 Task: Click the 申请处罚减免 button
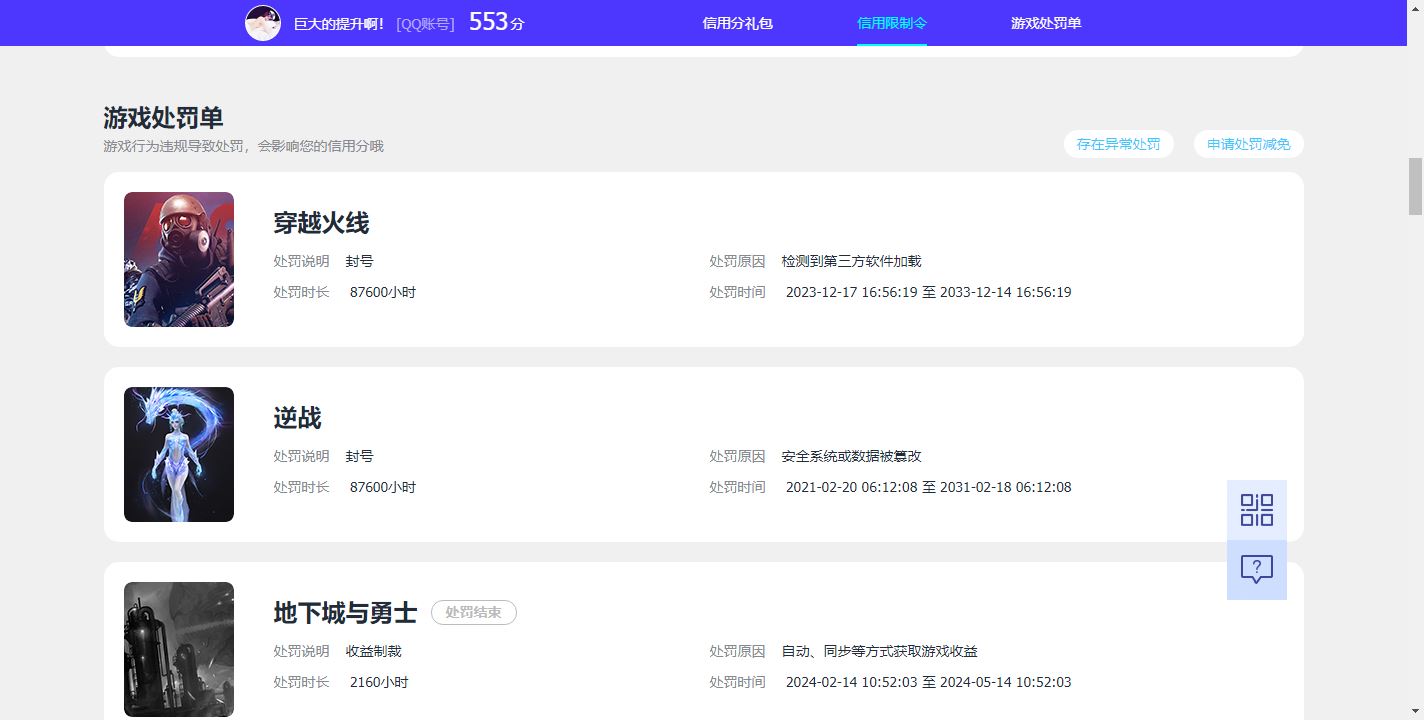(1247, 143)
